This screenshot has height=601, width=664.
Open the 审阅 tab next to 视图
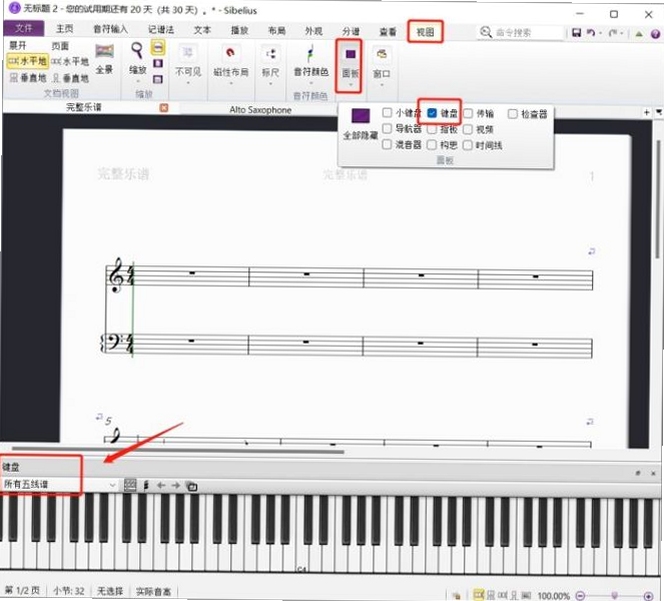(x=388, y=32)
